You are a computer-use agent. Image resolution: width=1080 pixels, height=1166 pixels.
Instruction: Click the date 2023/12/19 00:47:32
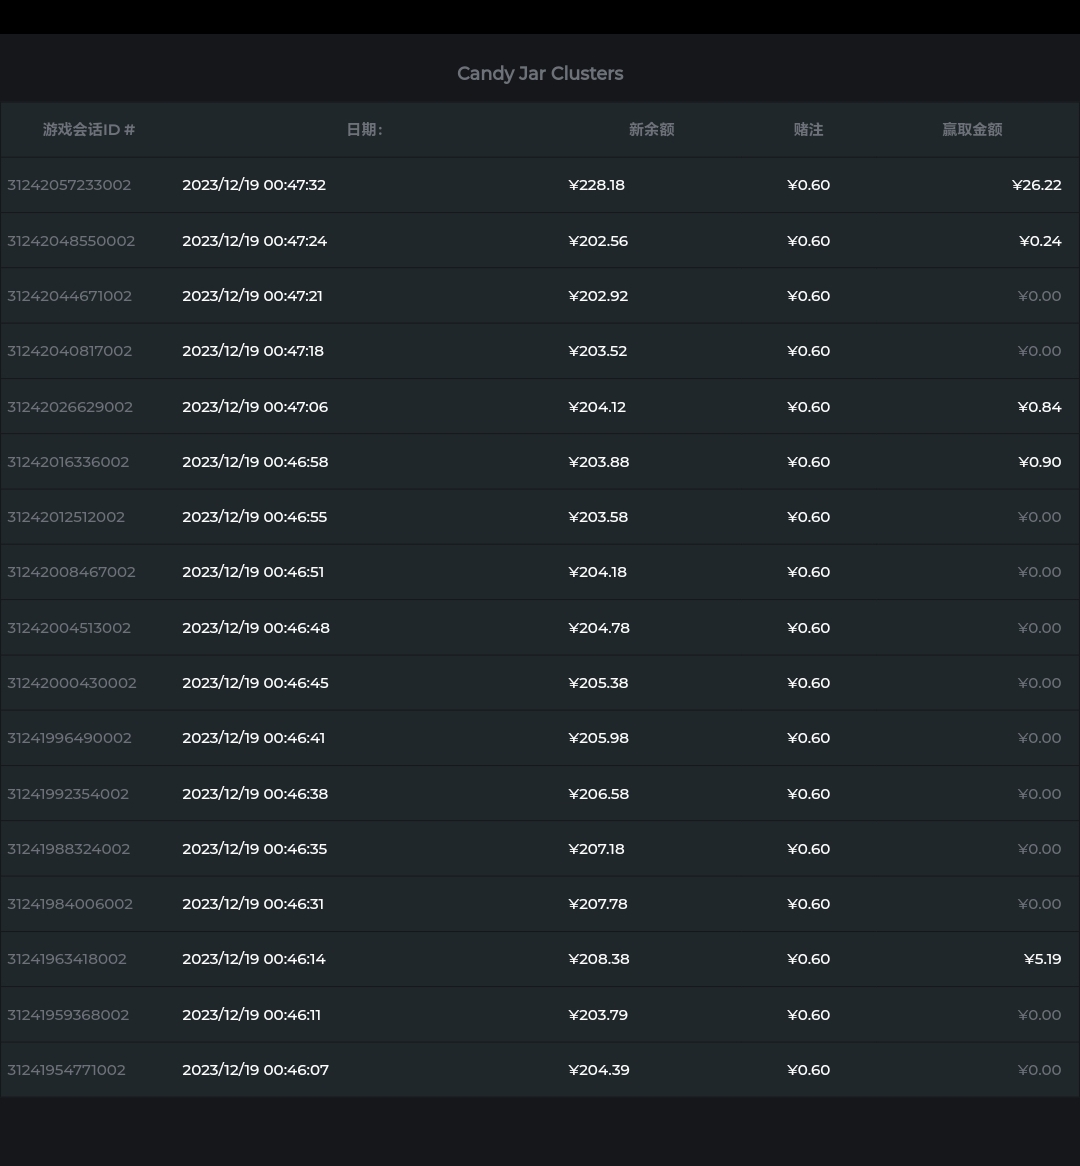(x=254, y=185)
